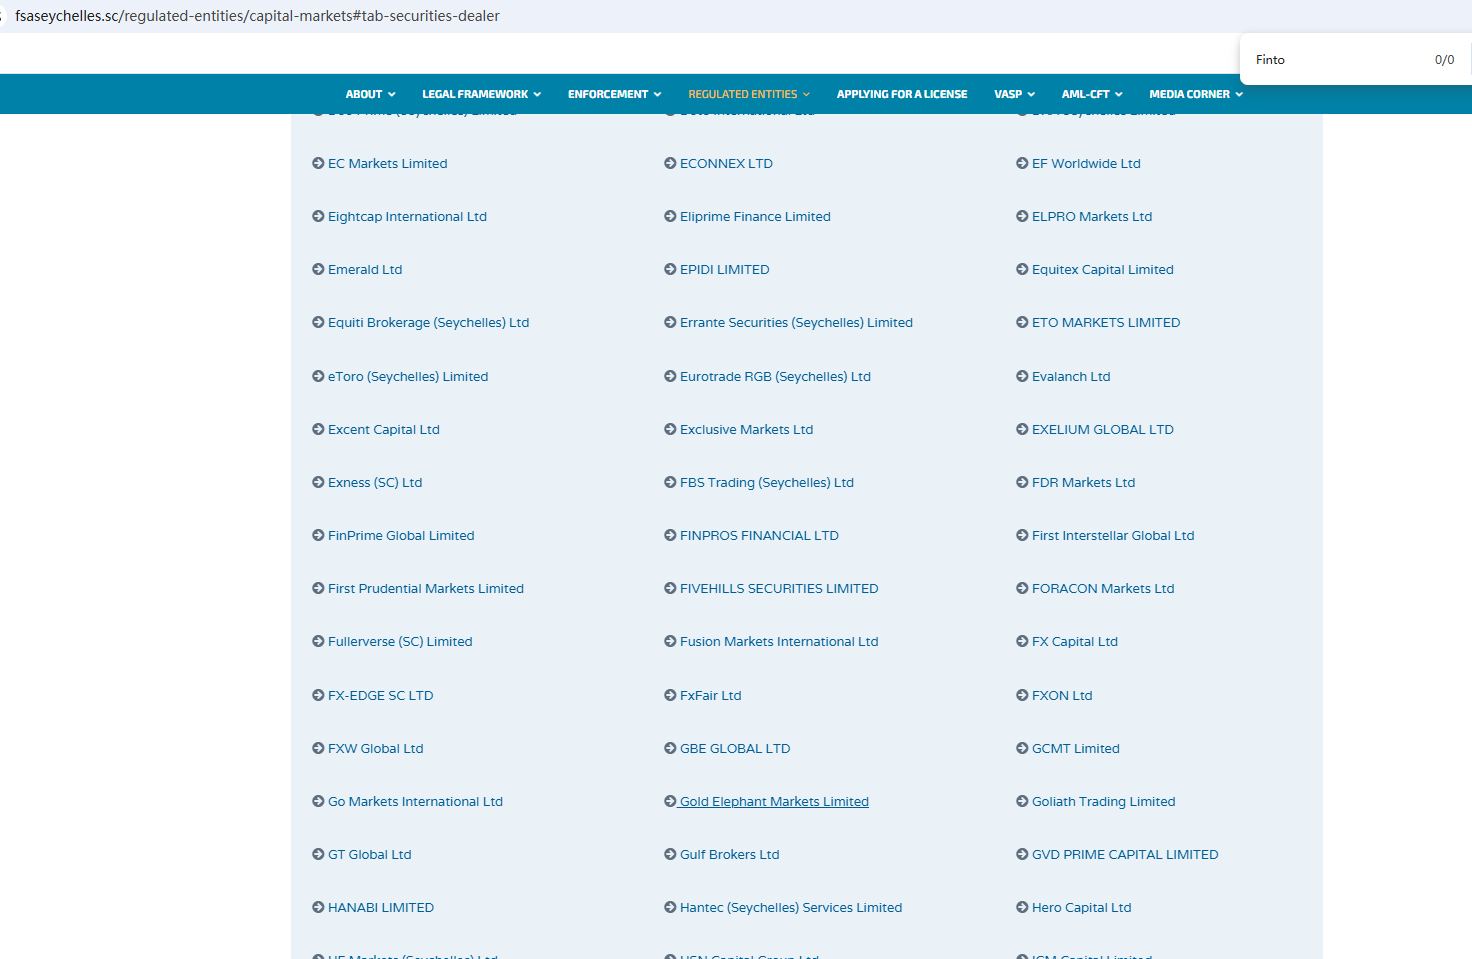Click the arrow icon beside Eightcap International Ltd

click(318, 216)
